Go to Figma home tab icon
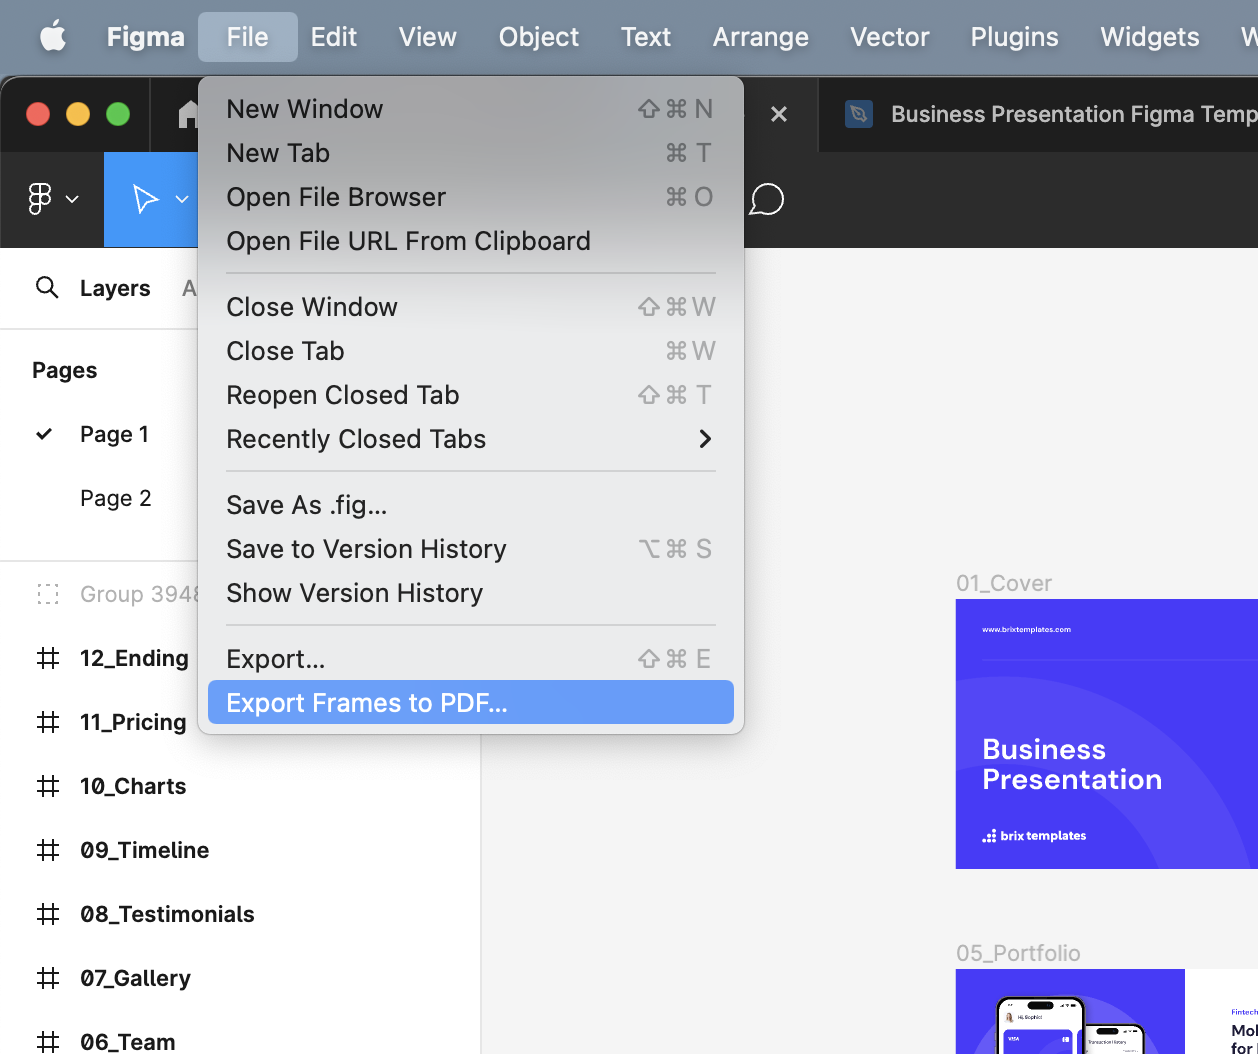This screenshot has width=1258, height=1054. coord(188,114)
